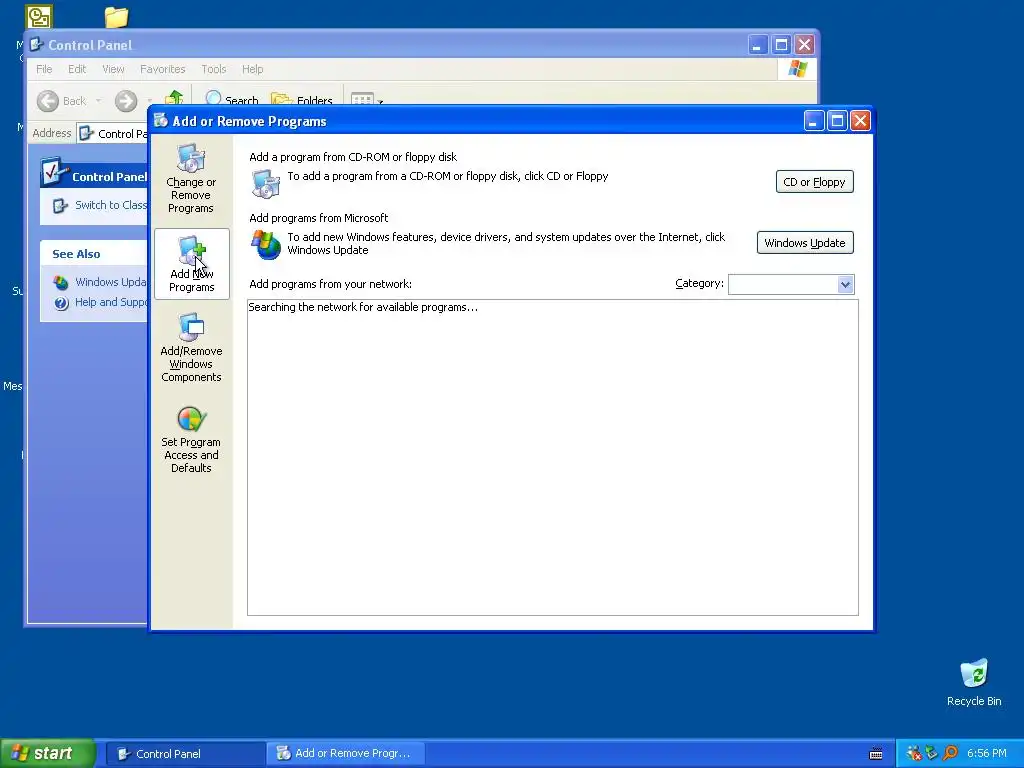Click the CD or Floppy button

coord(814,182)
